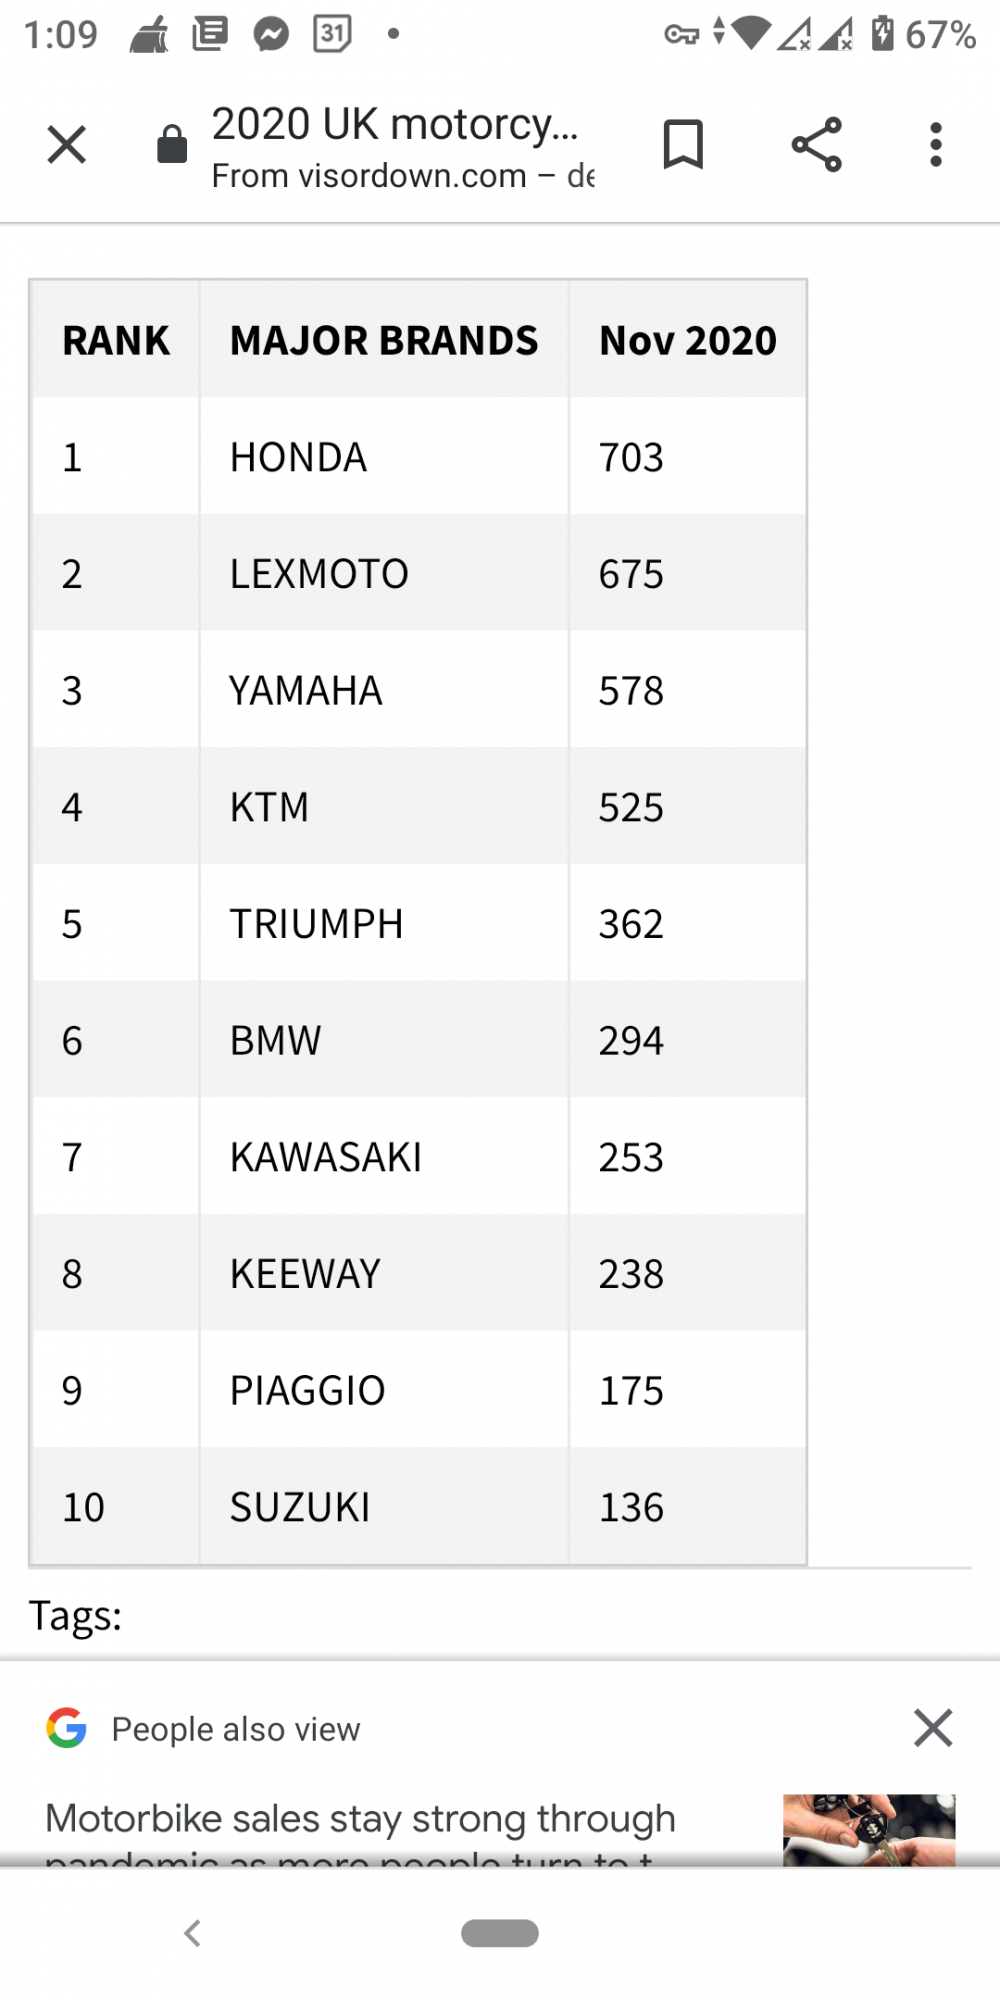Tap the MAJOR BRANDS column header

pos(384,340)
